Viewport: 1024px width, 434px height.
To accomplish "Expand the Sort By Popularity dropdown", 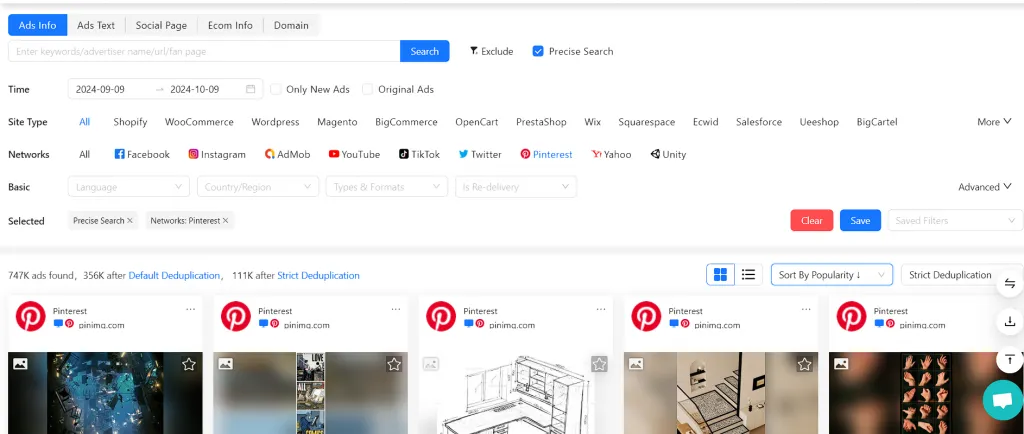I will (x=831, y=275).
